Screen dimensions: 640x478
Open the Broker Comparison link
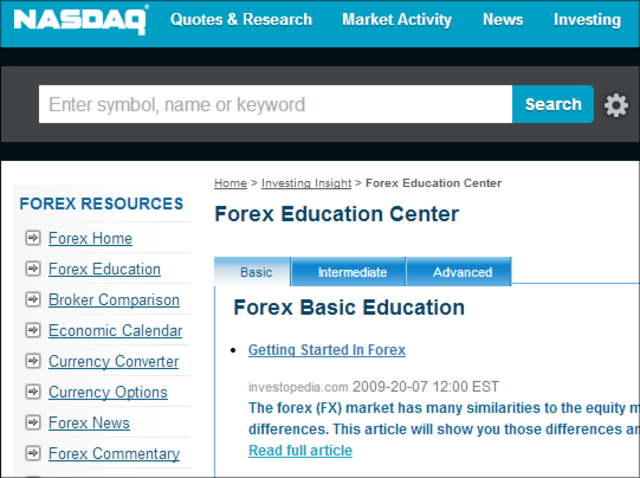pos(114,300)
